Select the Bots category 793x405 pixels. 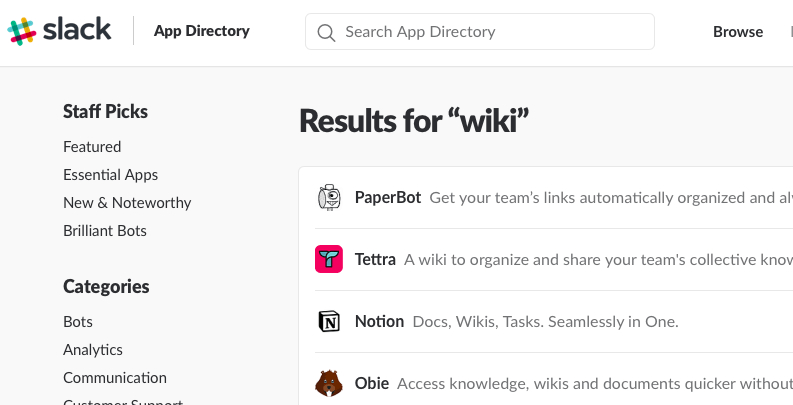(78, 322)
